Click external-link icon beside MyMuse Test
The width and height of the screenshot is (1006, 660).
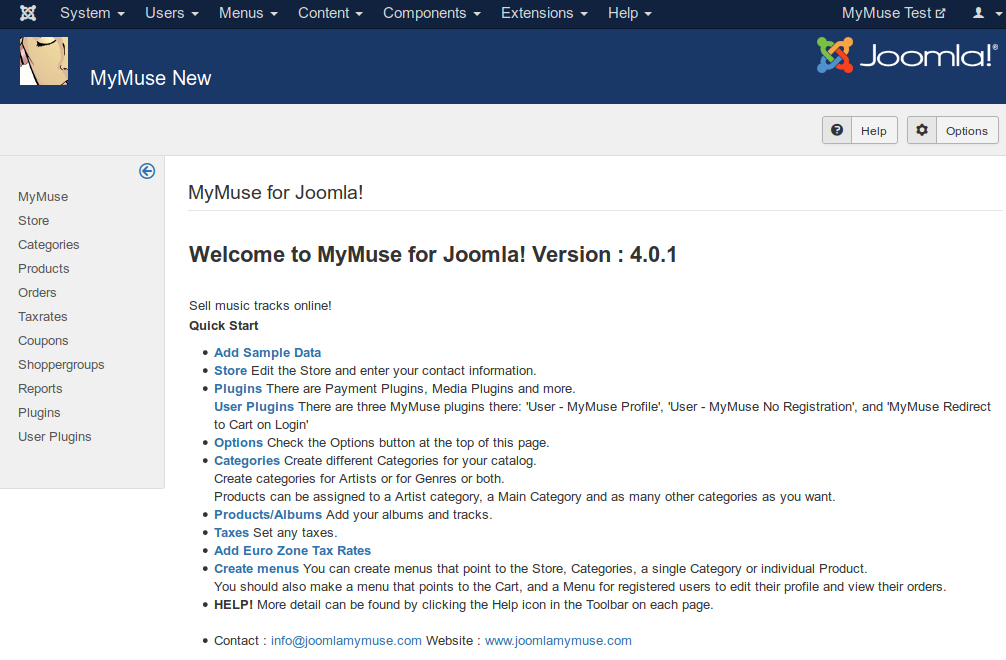pyautogui.click(x=939, y=13)
